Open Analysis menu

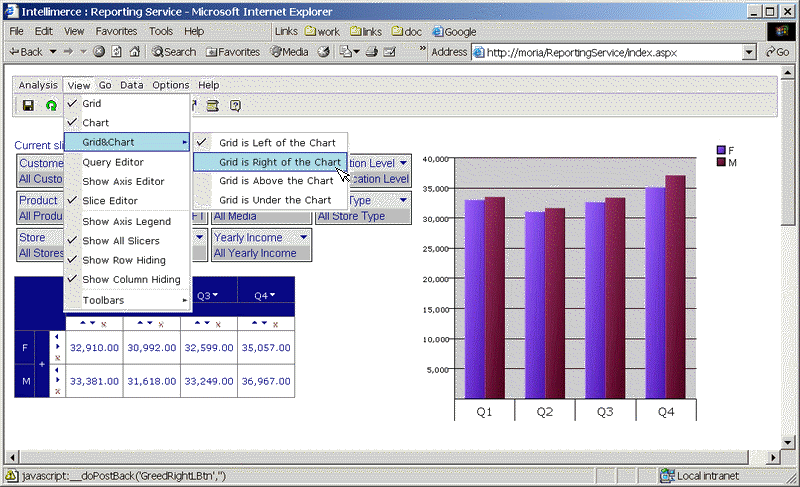[x=38, y=85]
